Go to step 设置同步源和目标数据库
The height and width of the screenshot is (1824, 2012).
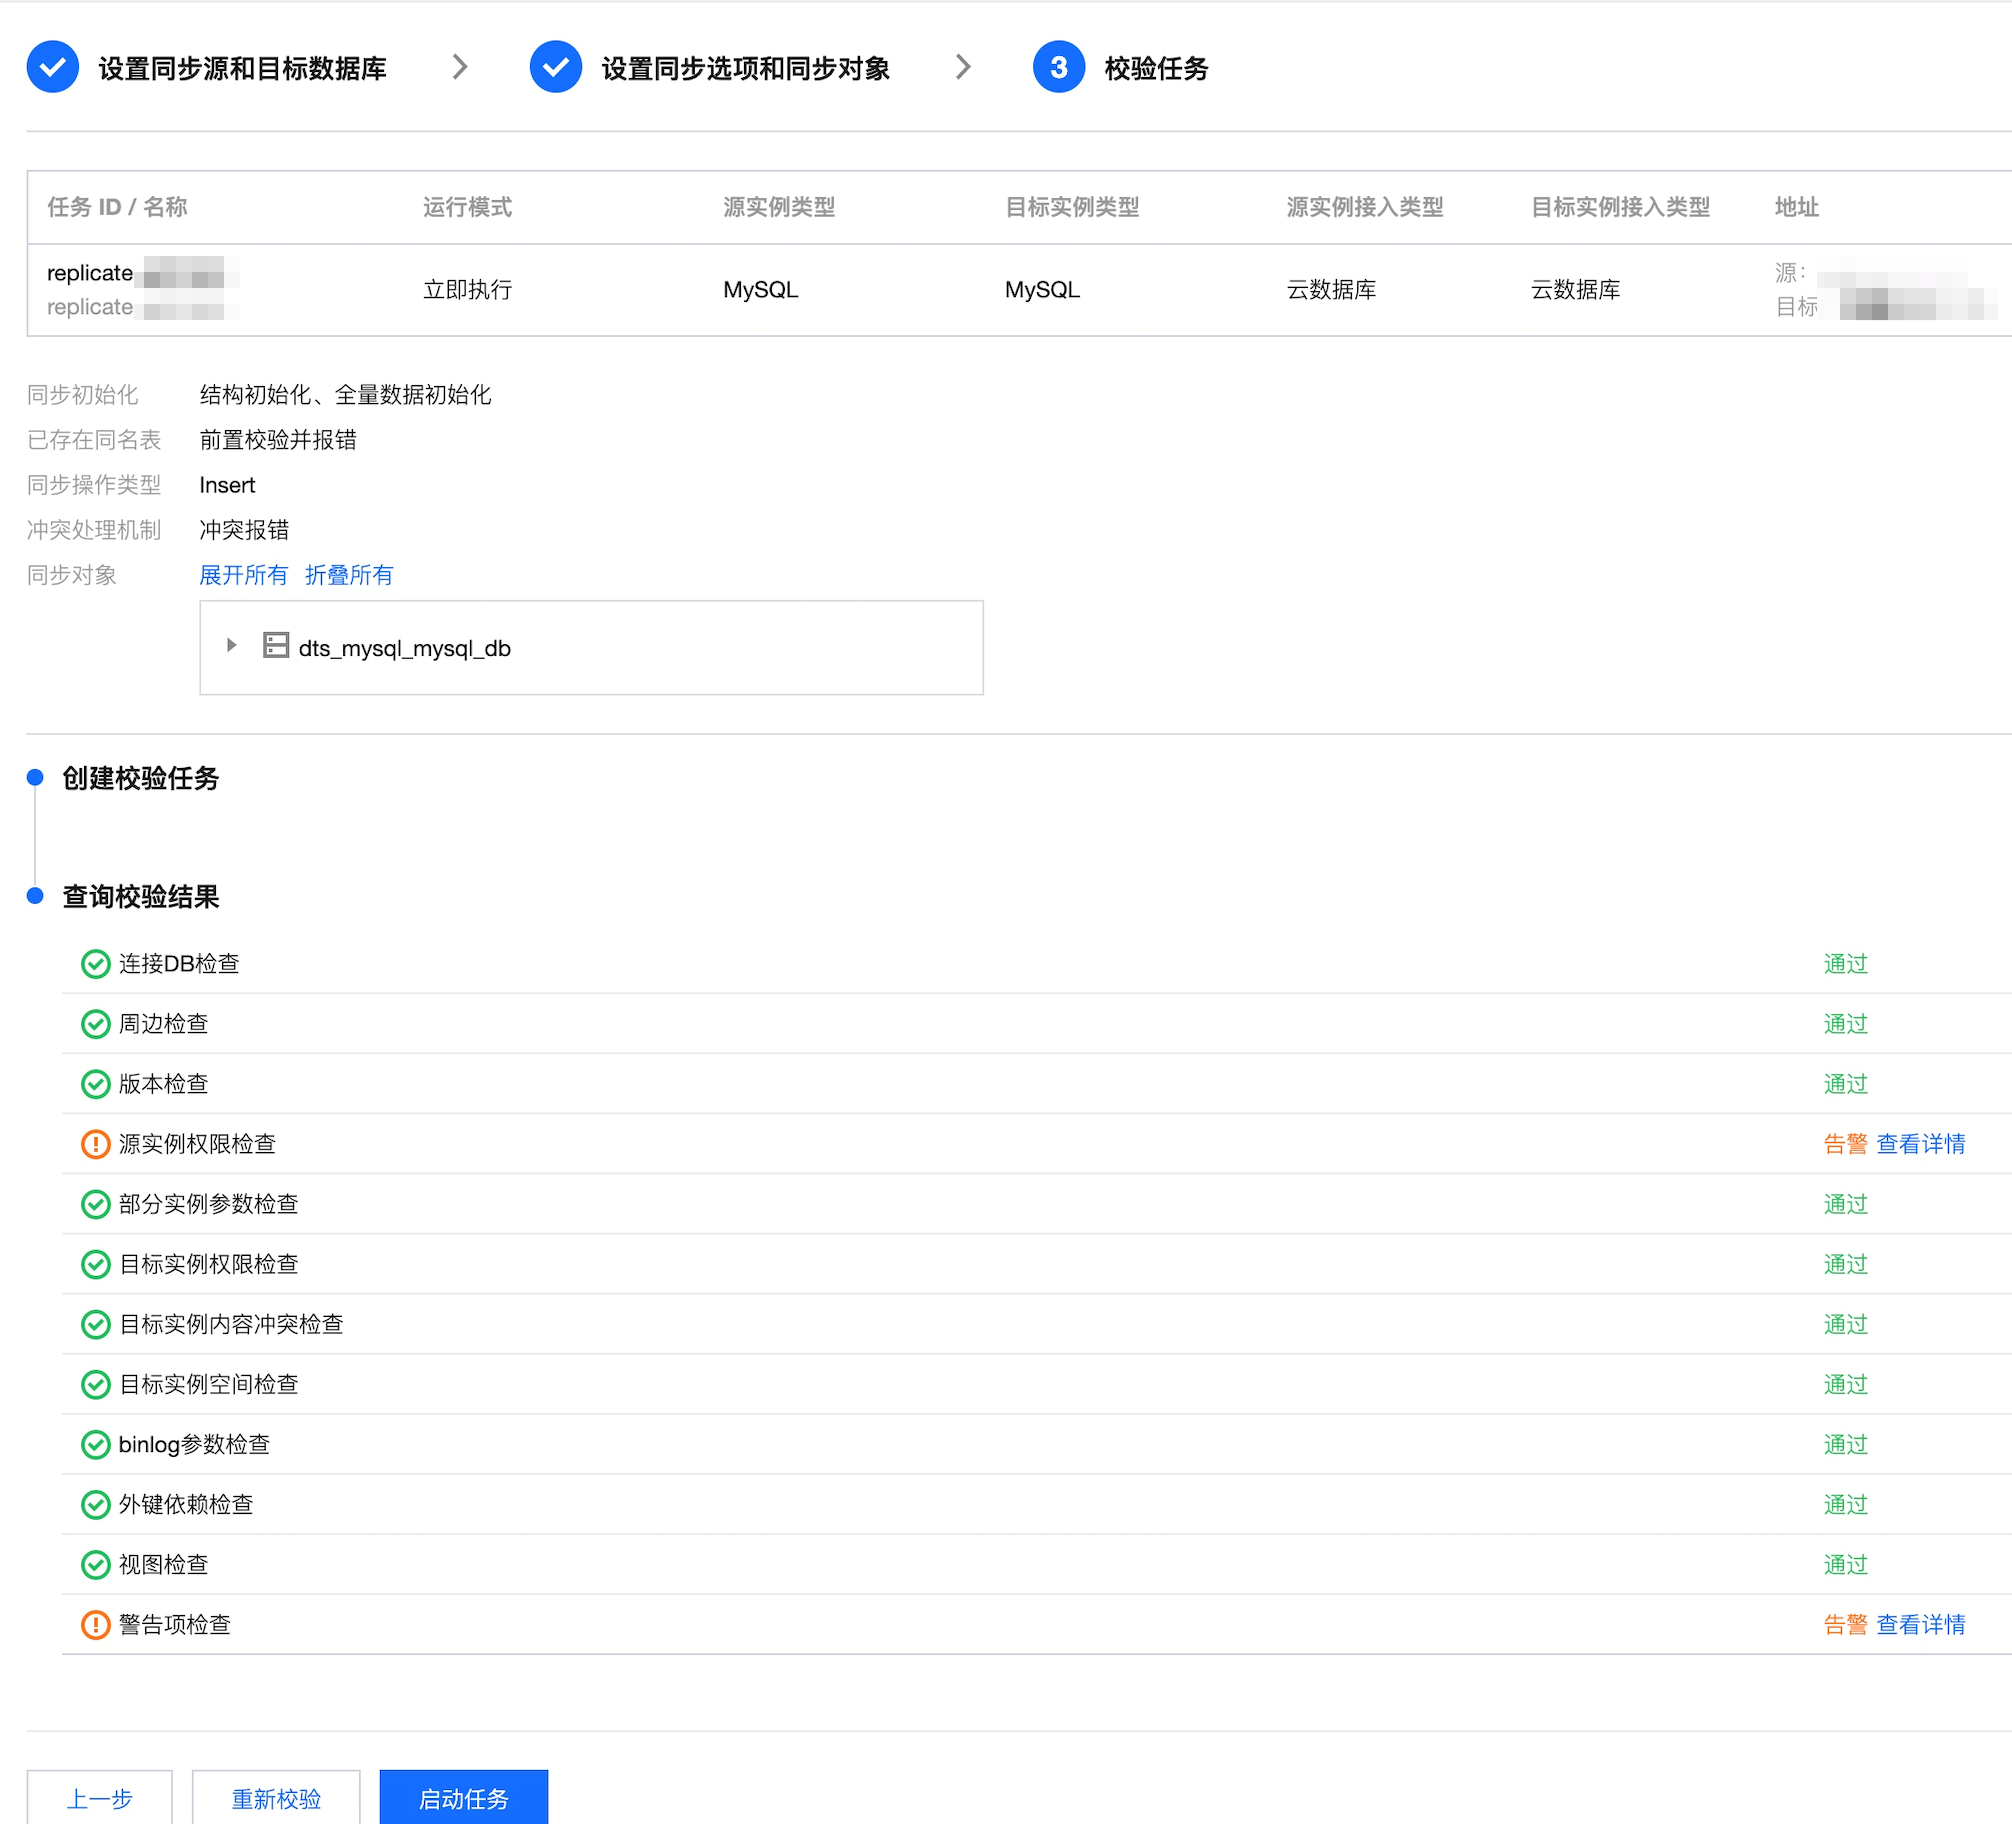click(242, 68)
